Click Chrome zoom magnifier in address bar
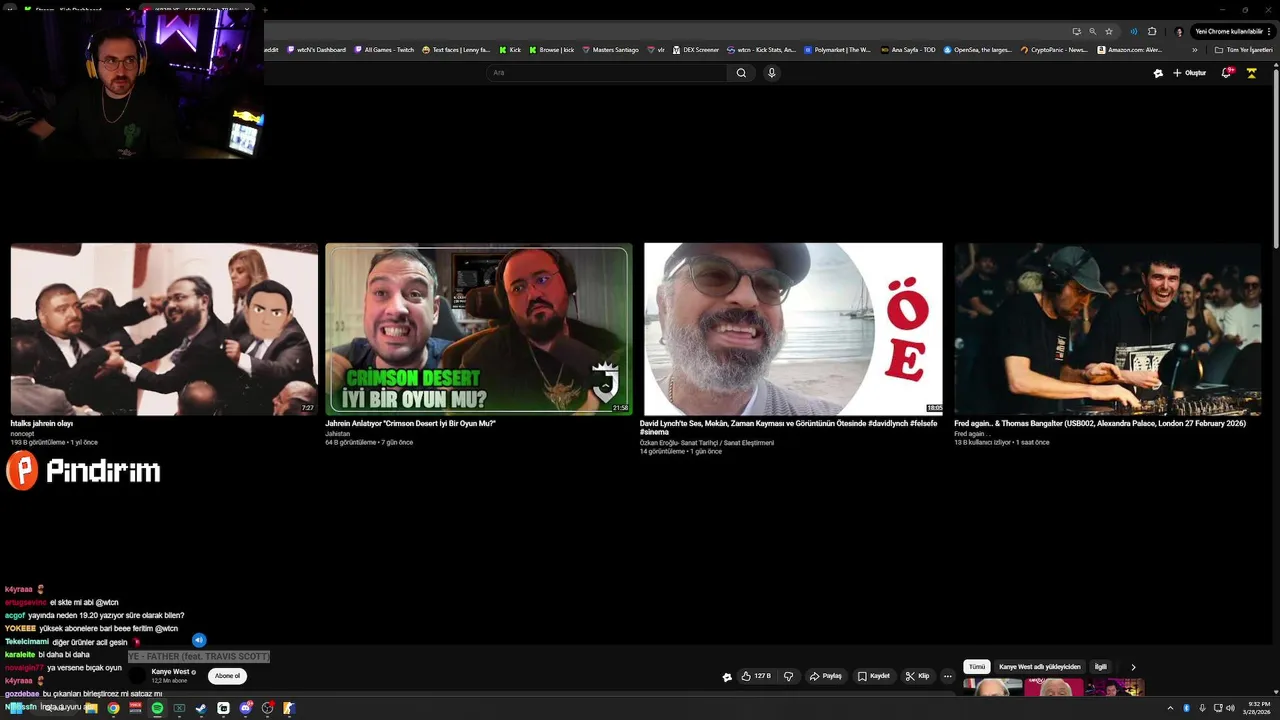Screen dimensions: 1280x720 click(1092, 31)
